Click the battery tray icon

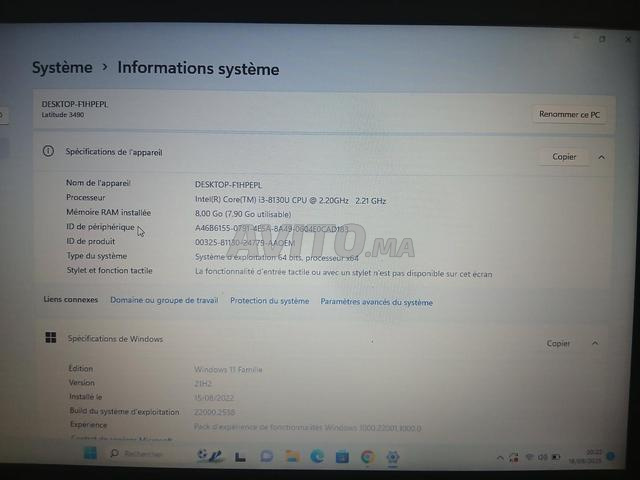[556, 457]
